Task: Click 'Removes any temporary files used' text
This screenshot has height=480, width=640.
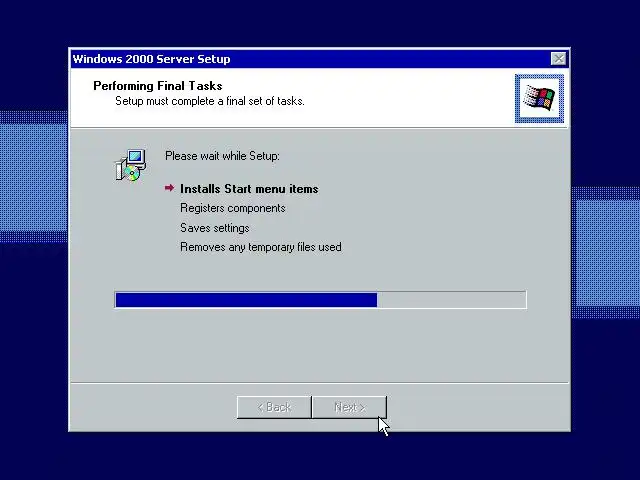Action: 261,247
